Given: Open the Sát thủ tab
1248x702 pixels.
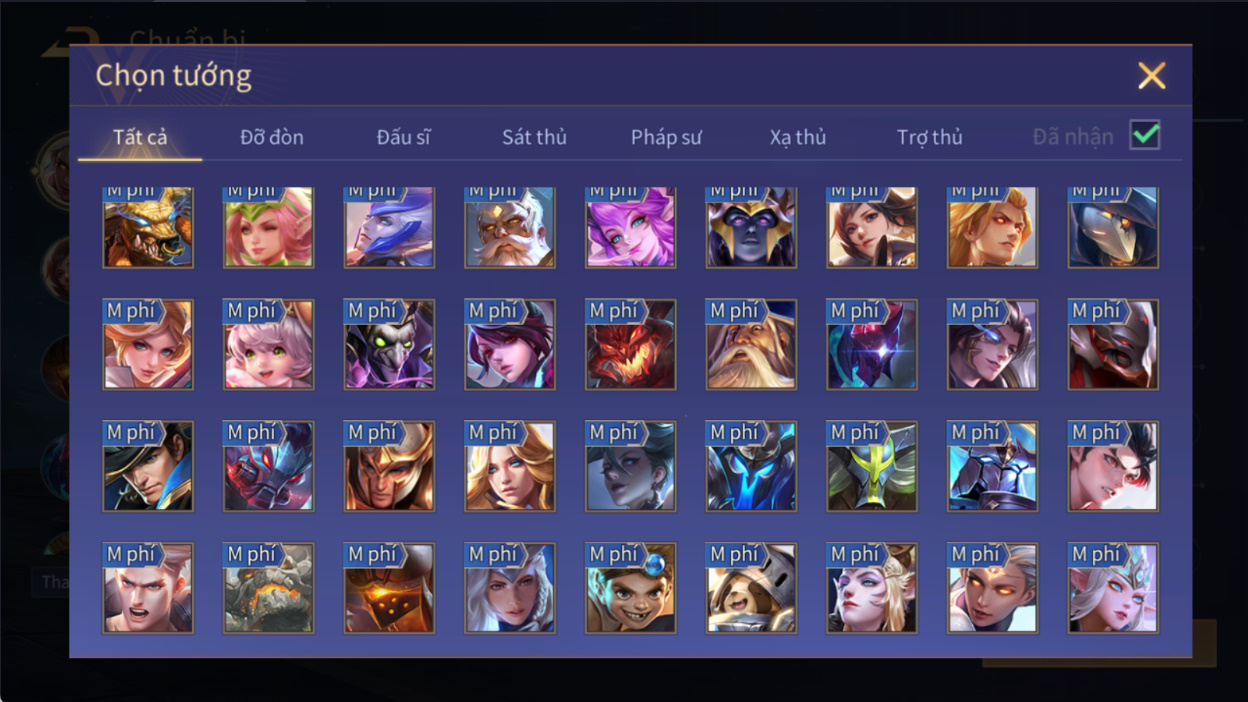Looking at the screenshot, I should (534, 137).
